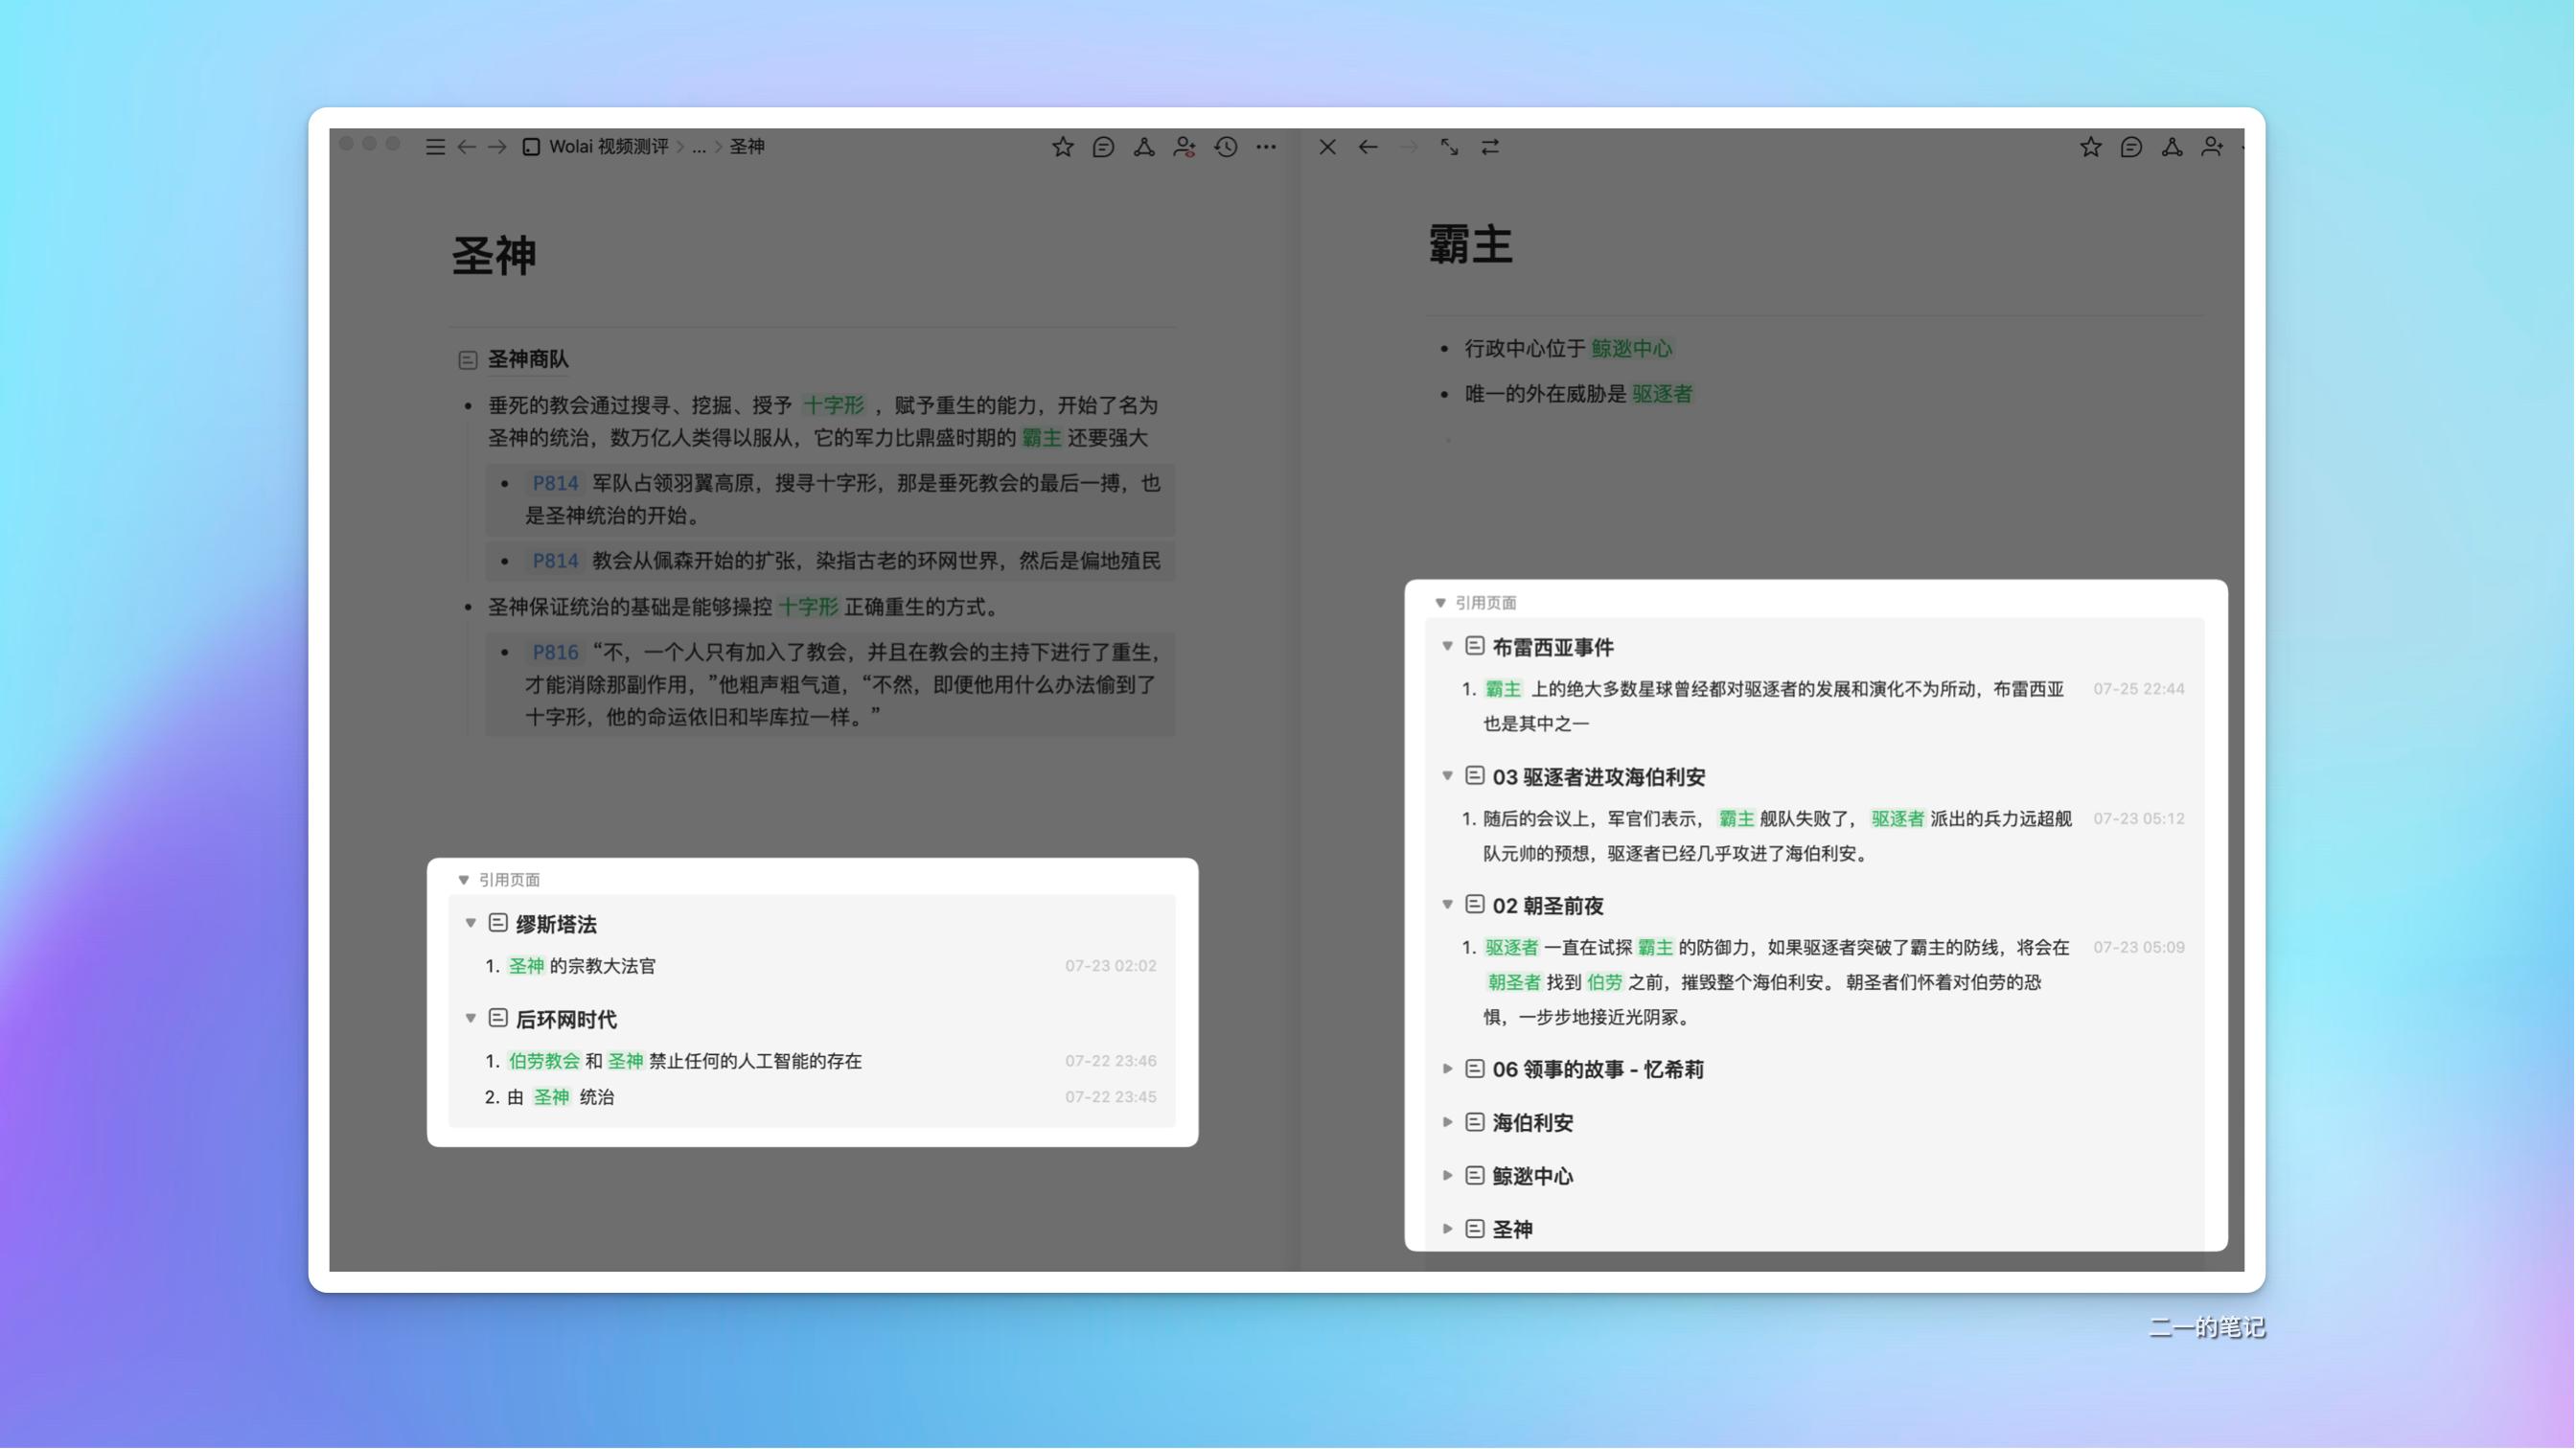Expand the 海伯利安 reference item
The image size is (2576, 1449).
(1449, 1122)
